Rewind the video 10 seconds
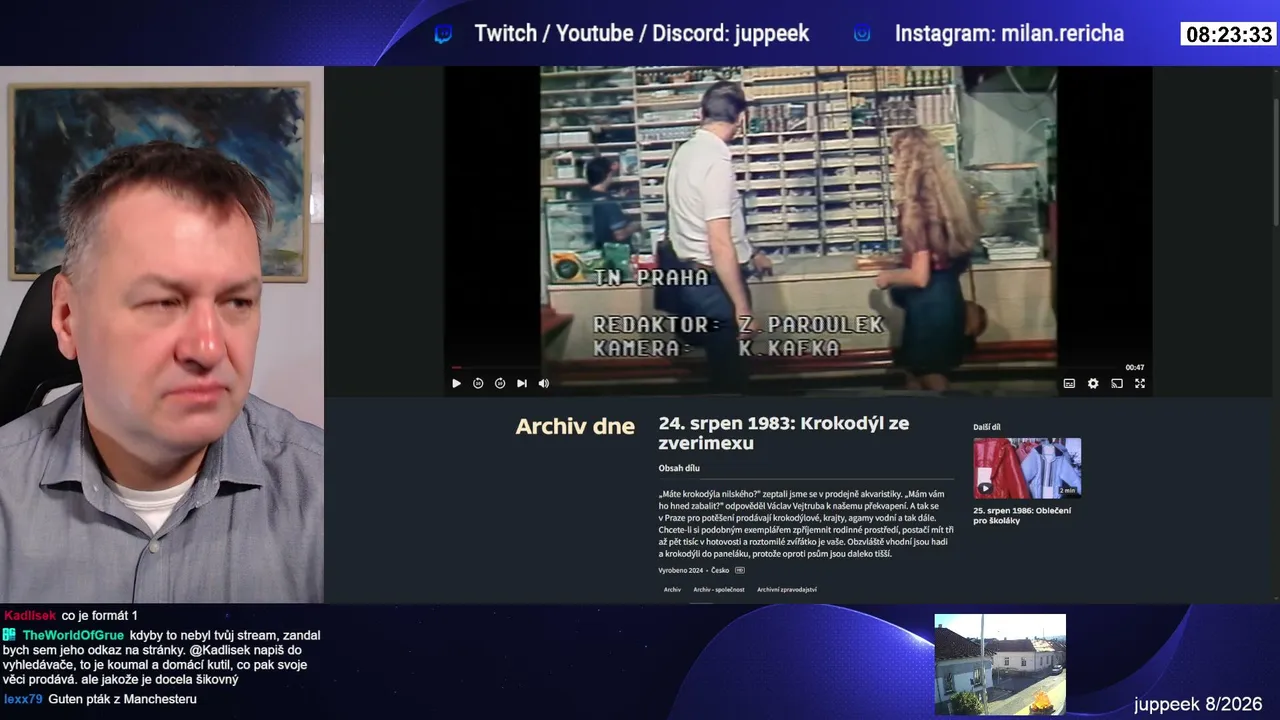Image resolution: width=1280 pixels, height=720 pixels. tap(478, 383)
